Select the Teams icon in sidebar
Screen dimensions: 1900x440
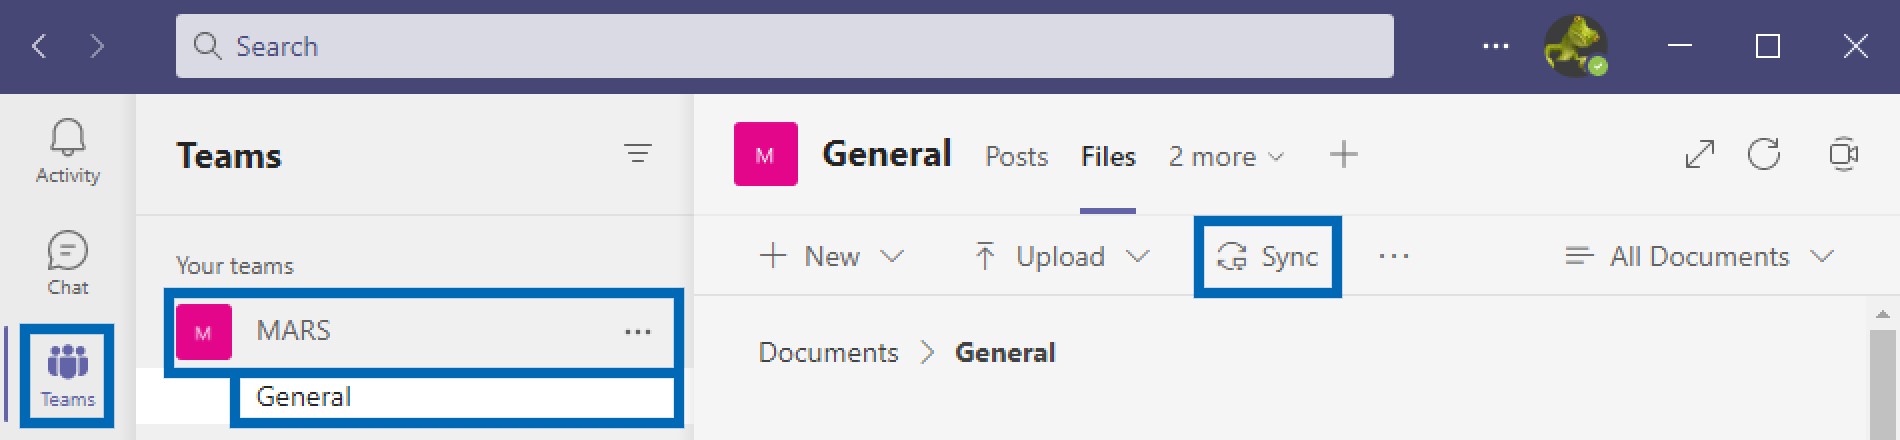pyautogui.click(x=67, y=376)
